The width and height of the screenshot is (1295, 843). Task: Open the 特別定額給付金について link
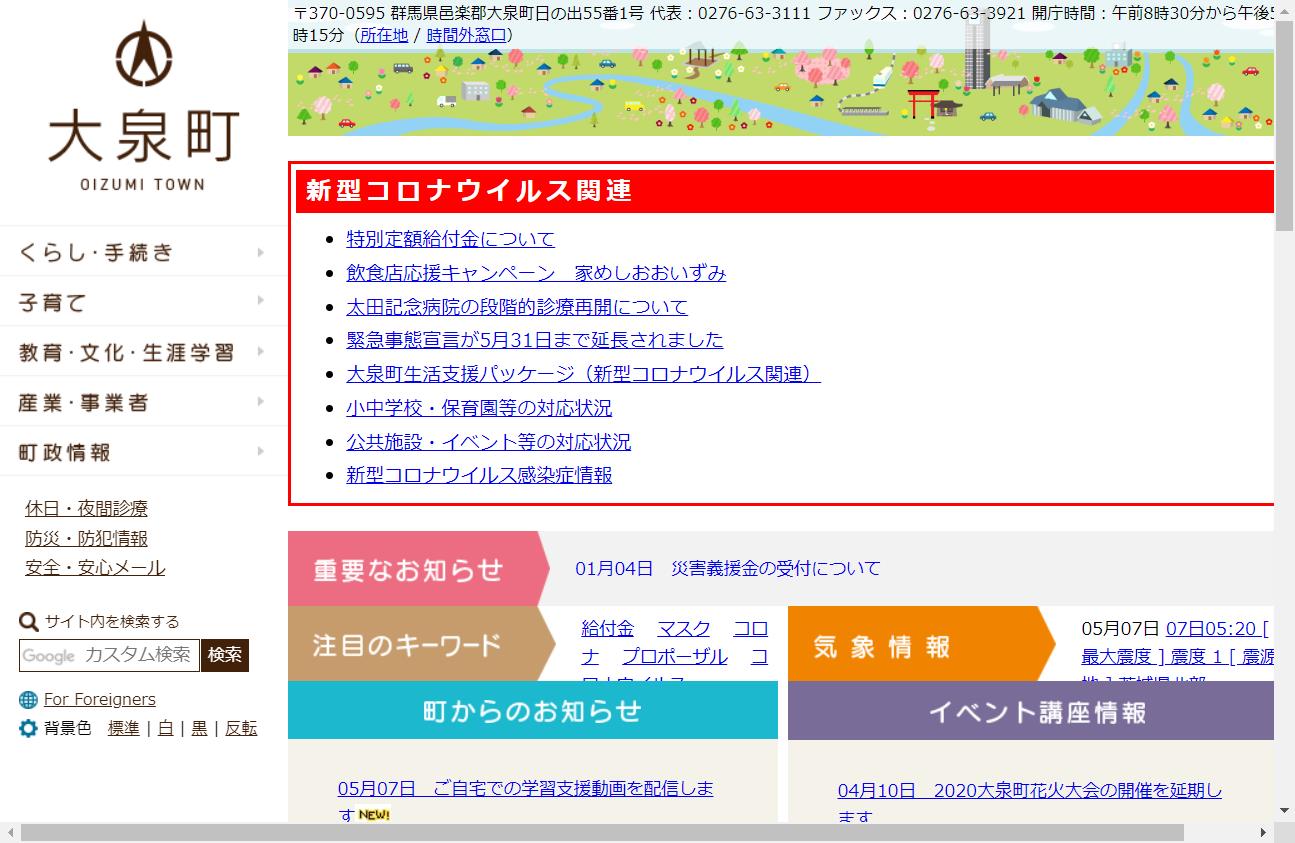click(x=449, y=239)
